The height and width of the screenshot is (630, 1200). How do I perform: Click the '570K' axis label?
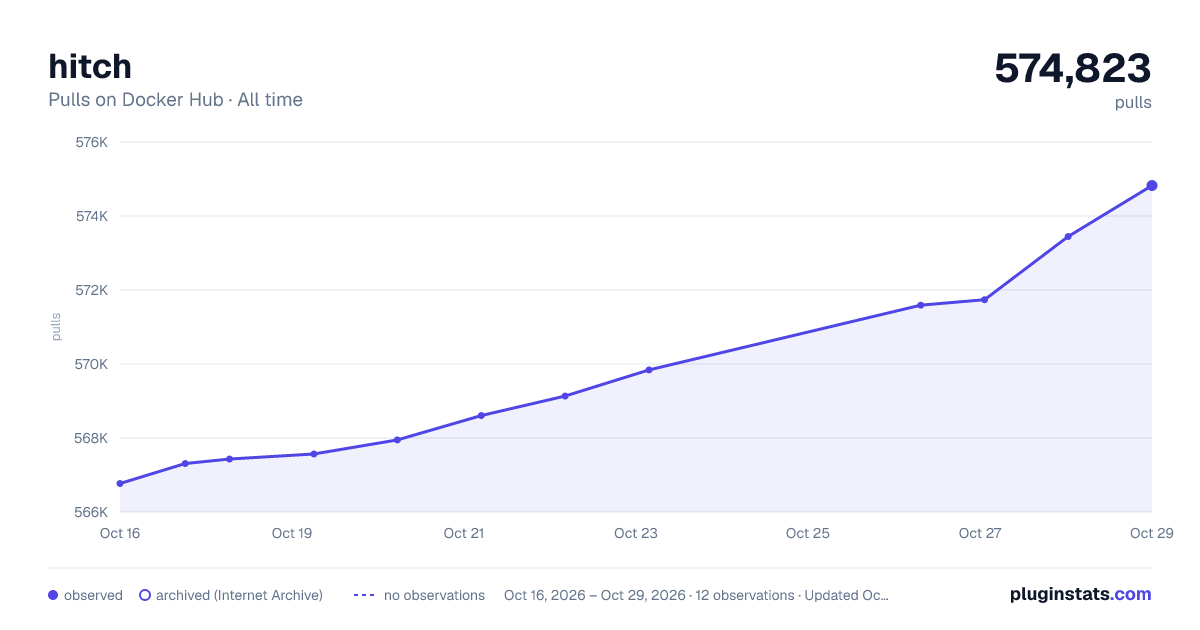pos(92,364)
